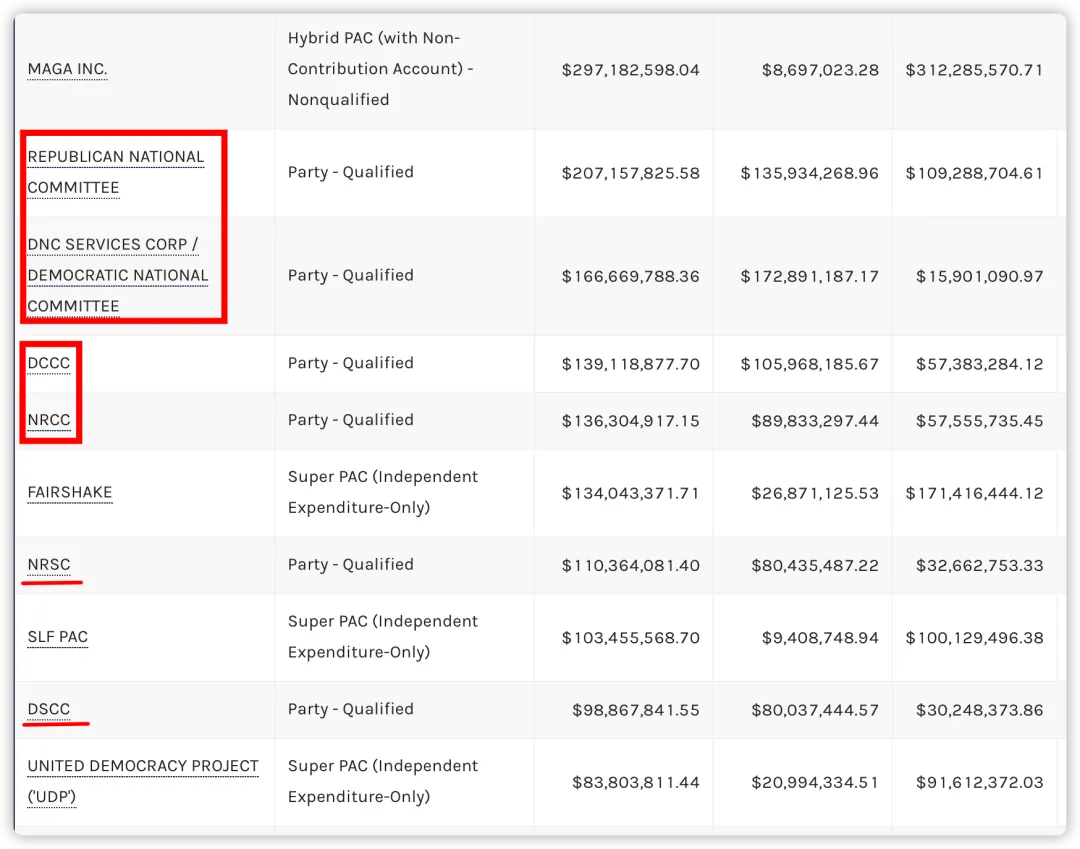Click the REPUBLICAN NATIONAL COMMITTEE link
Viewport: 1080px width, 849px height.
click(115, 157)
